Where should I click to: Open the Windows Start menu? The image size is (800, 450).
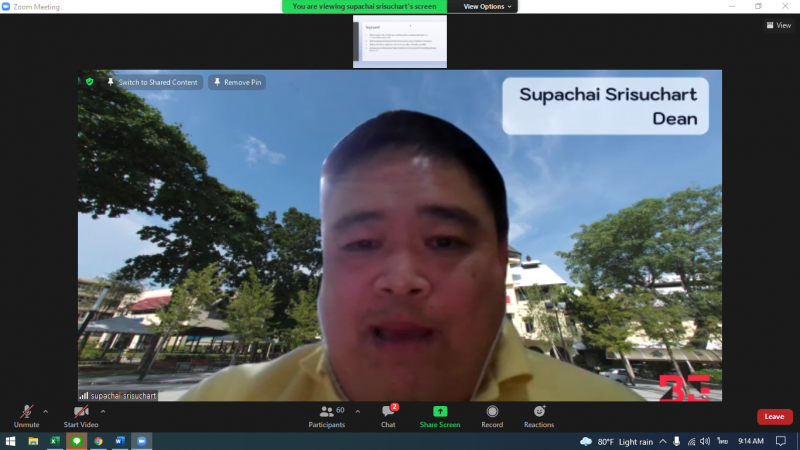coord(10,441)
